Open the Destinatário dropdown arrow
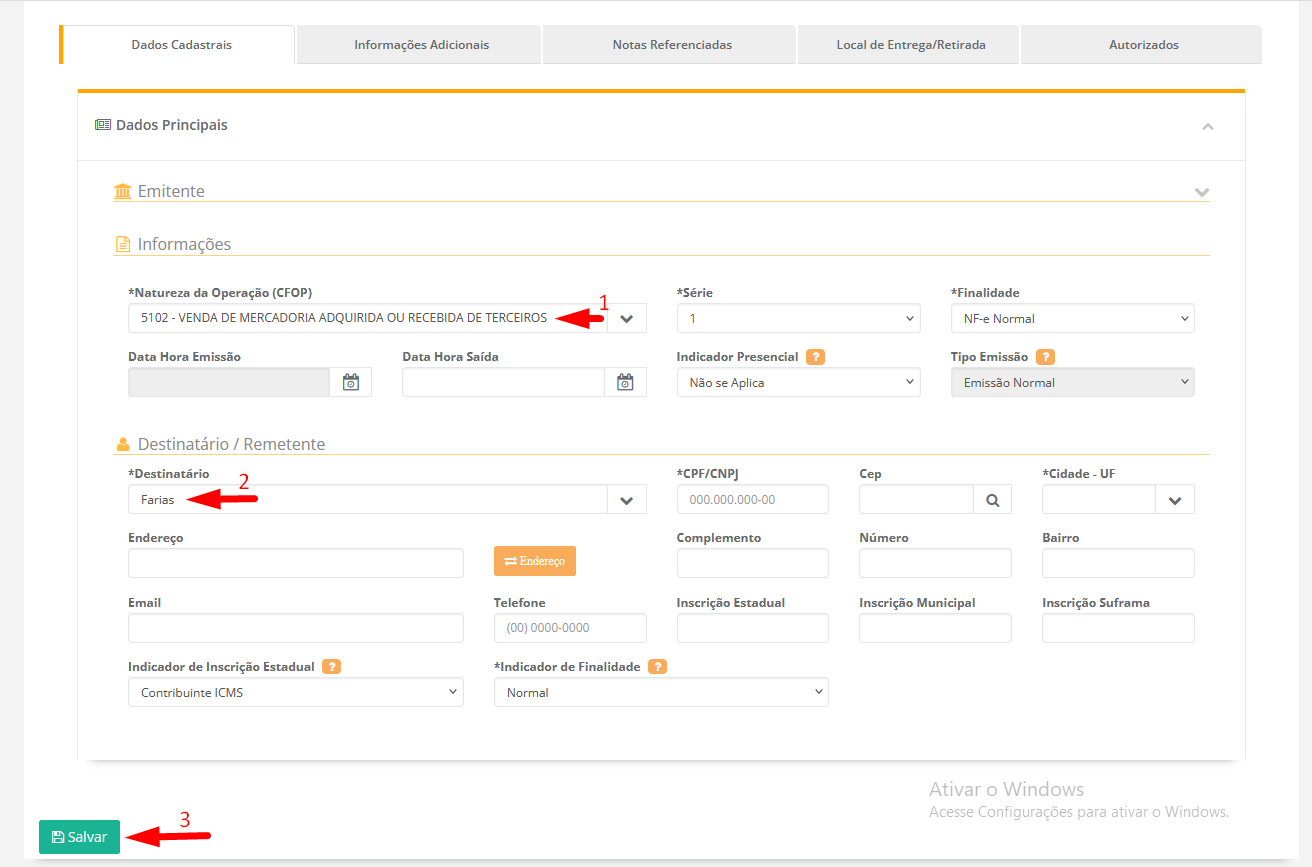 [x=626, y=500]
